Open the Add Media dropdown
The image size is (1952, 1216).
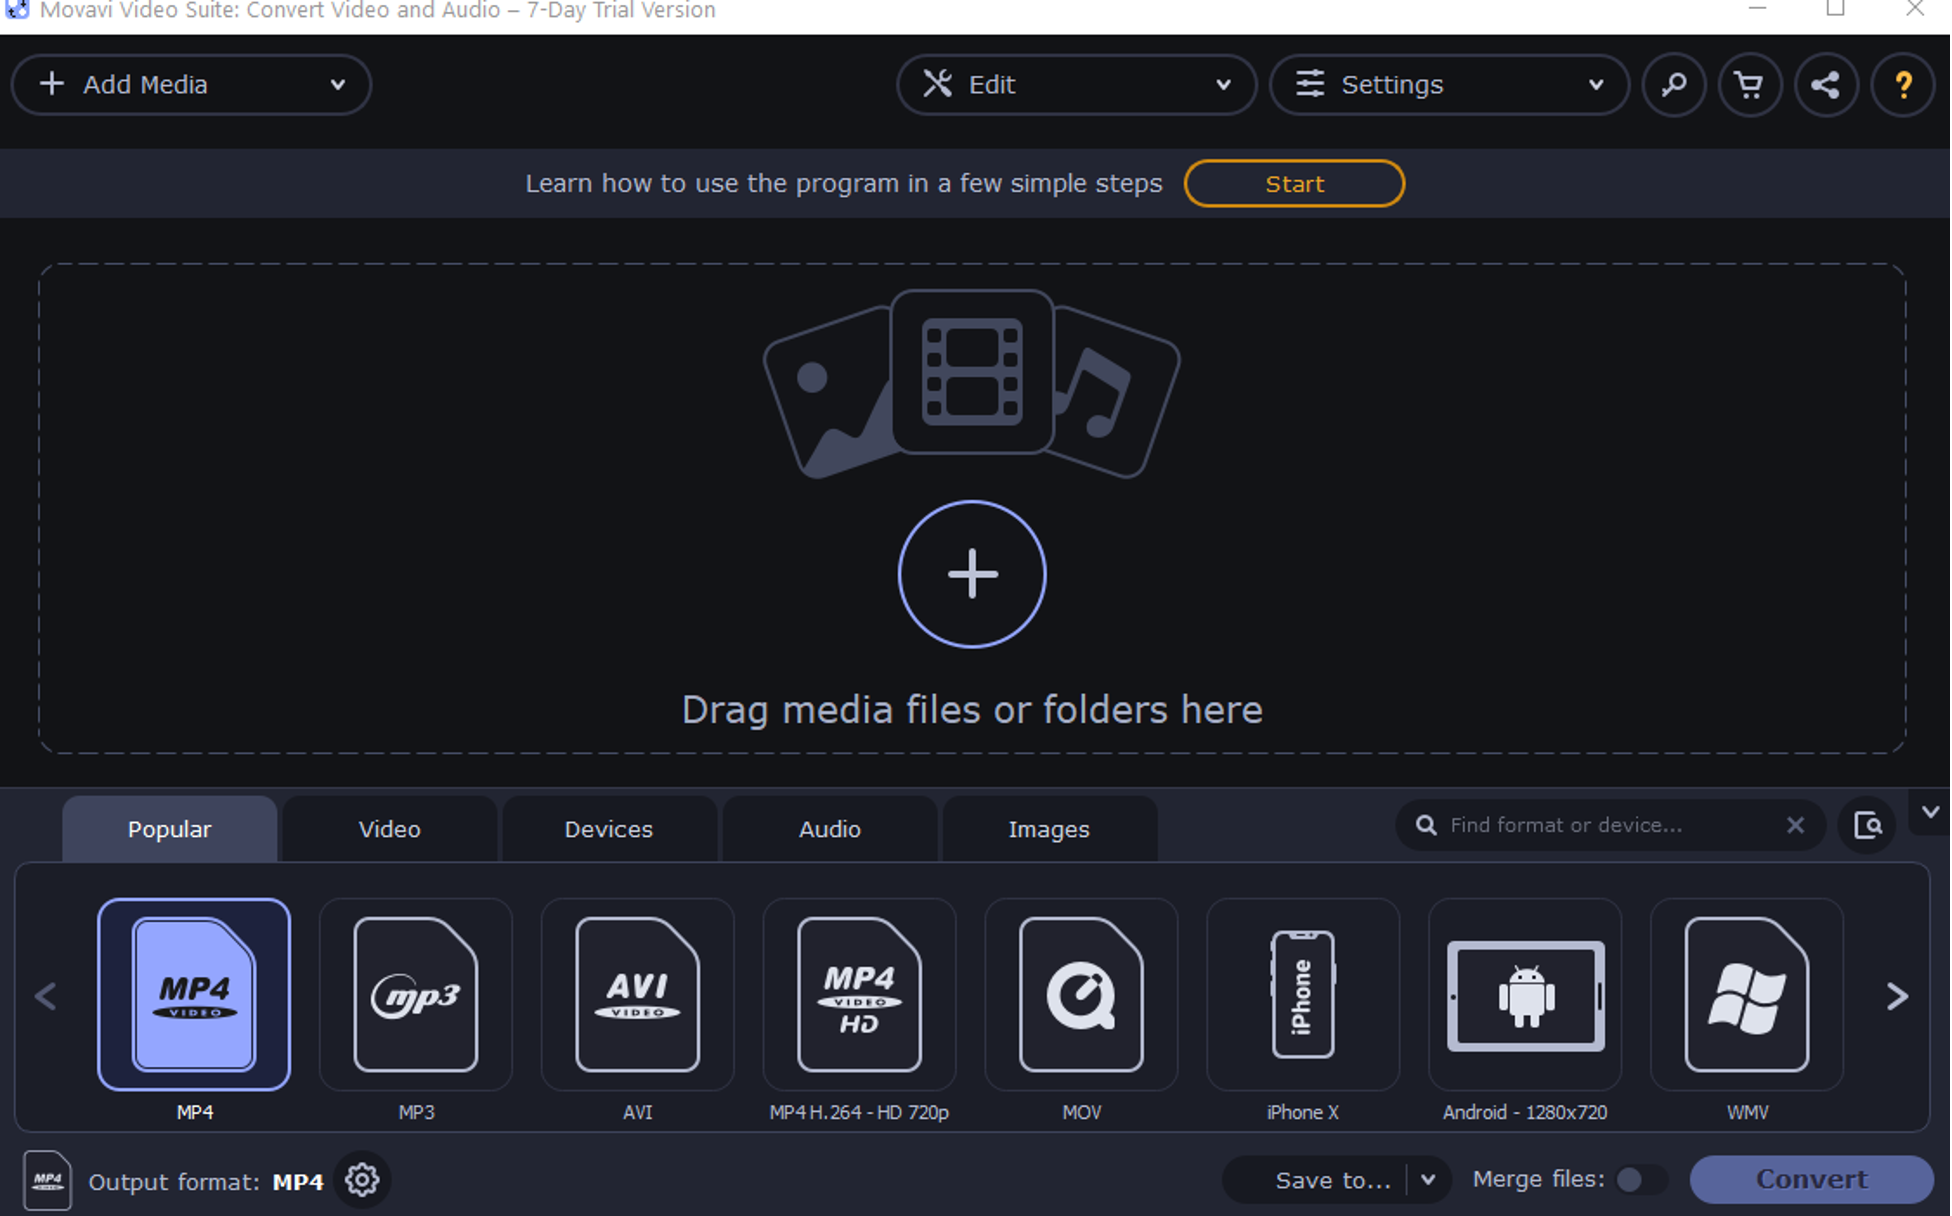tap(191, 85)
